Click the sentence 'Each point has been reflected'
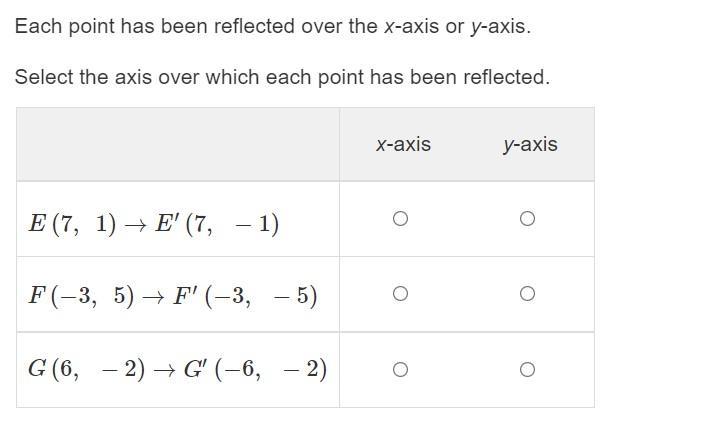This screenshot has width=717, height=425. coord(273,27)
